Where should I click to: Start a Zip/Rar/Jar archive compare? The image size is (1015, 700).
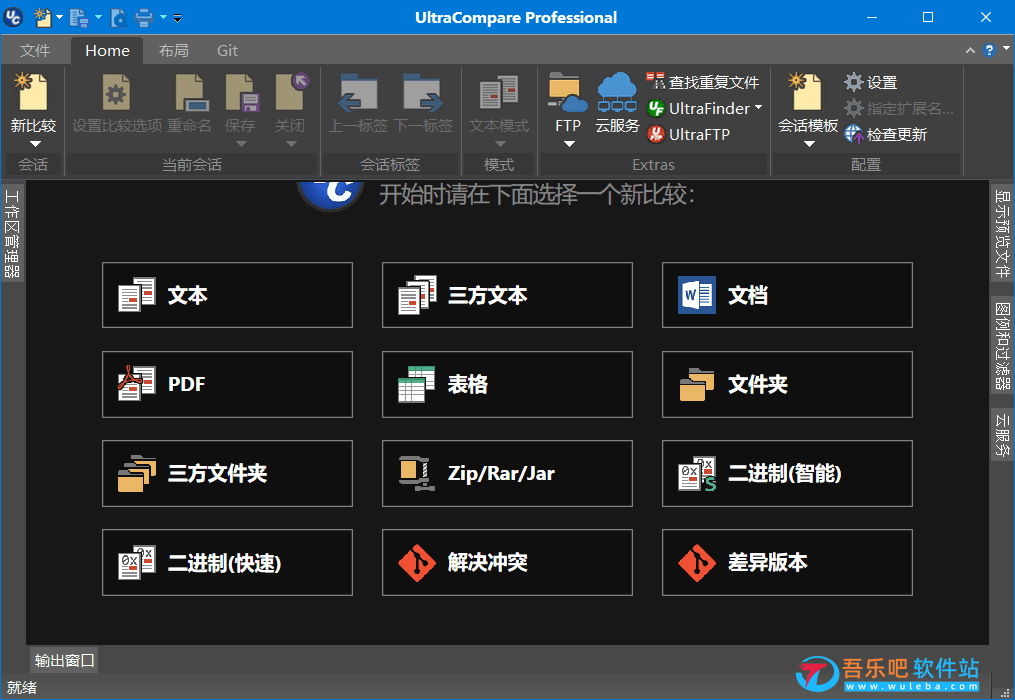pos(507,473)
